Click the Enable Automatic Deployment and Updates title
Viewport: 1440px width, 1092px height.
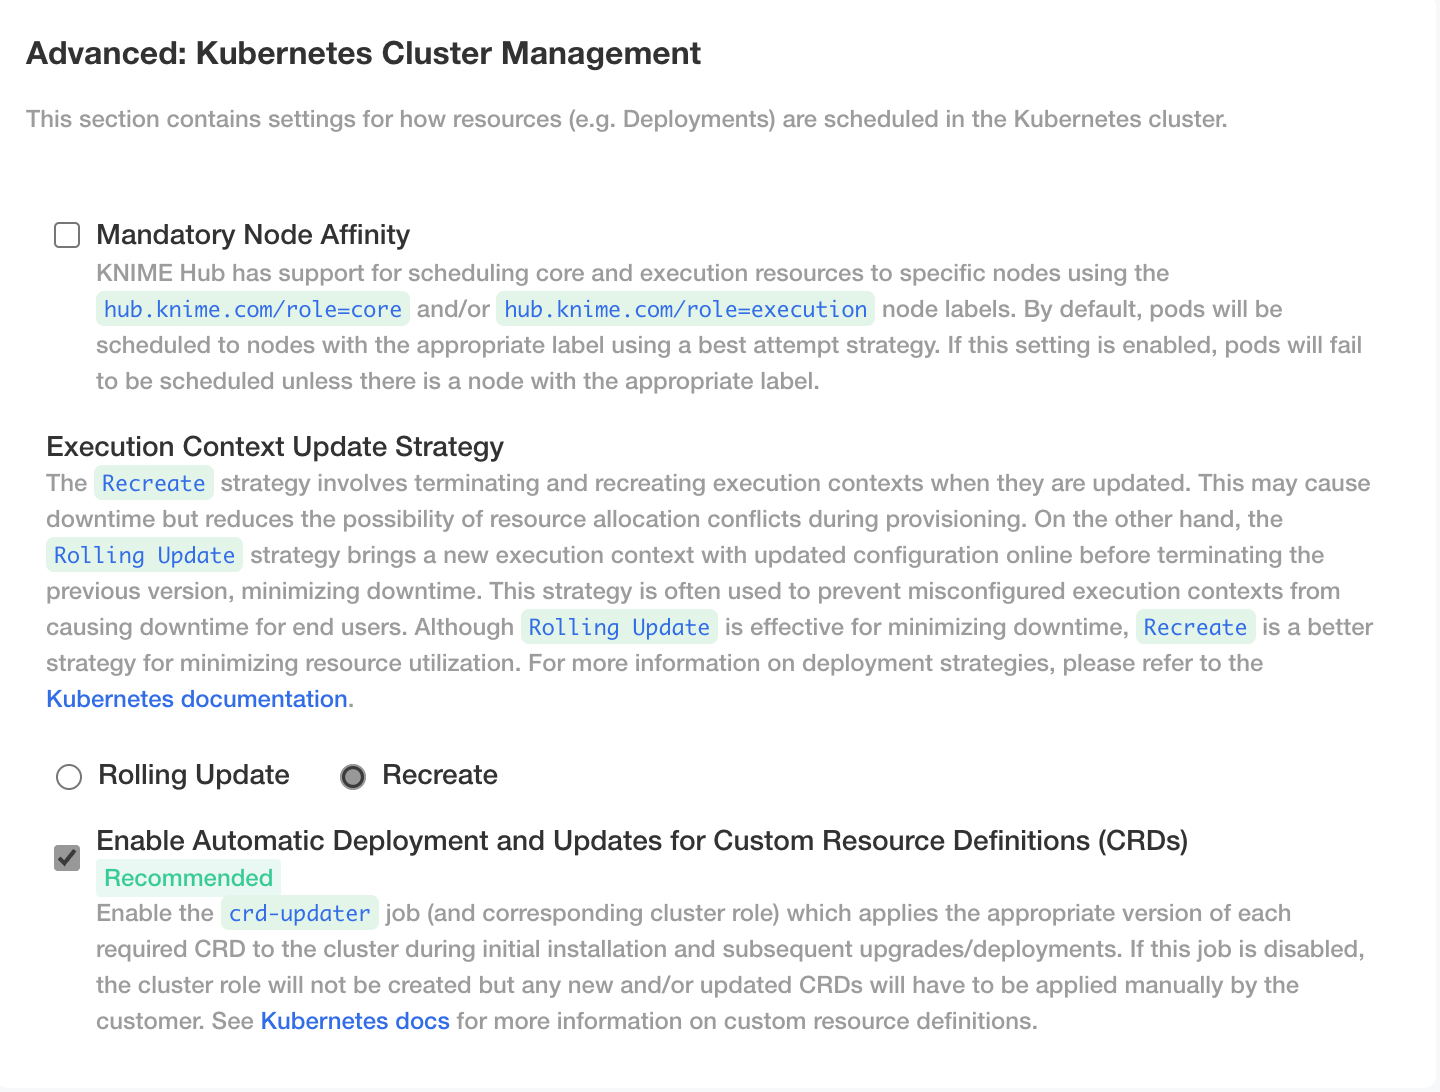(x=642, y=841)
